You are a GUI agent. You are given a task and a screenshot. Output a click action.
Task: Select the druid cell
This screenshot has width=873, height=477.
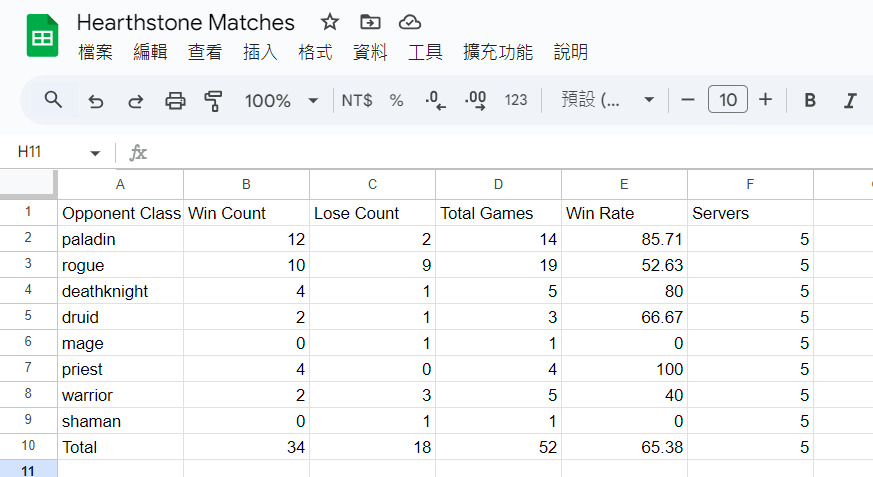point(120,317)
